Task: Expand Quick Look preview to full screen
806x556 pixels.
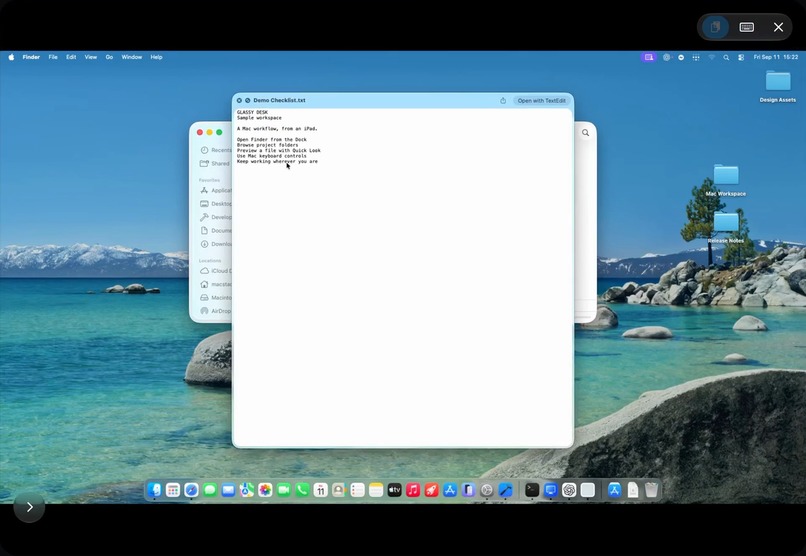Action: pyautogui.click(x=247, y=101)
